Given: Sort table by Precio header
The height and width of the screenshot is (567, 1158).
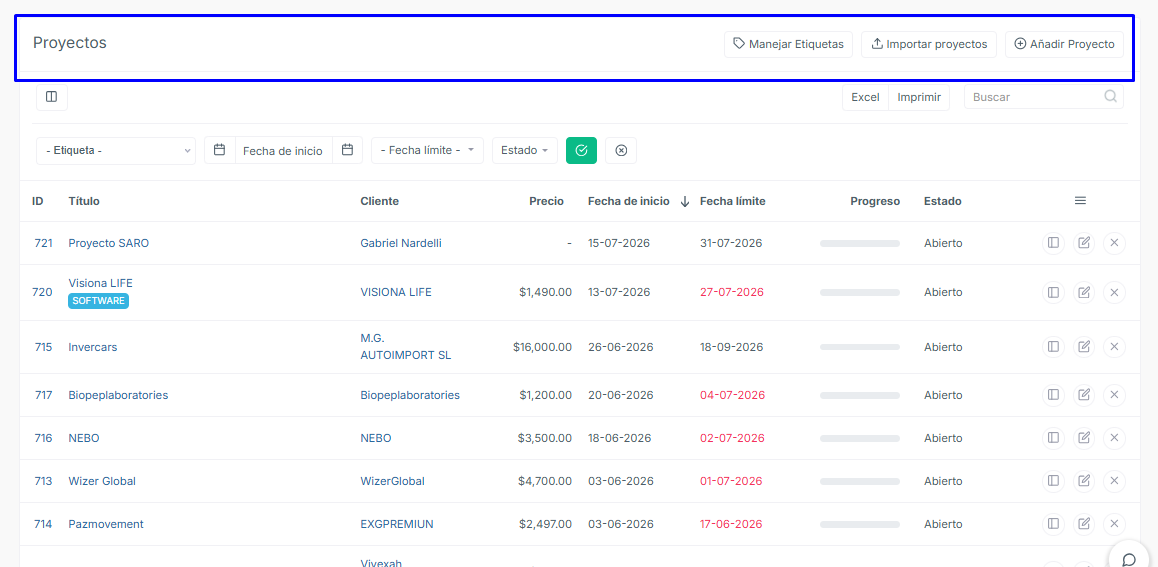Looking at the screenshot, I should click(547, 201).
